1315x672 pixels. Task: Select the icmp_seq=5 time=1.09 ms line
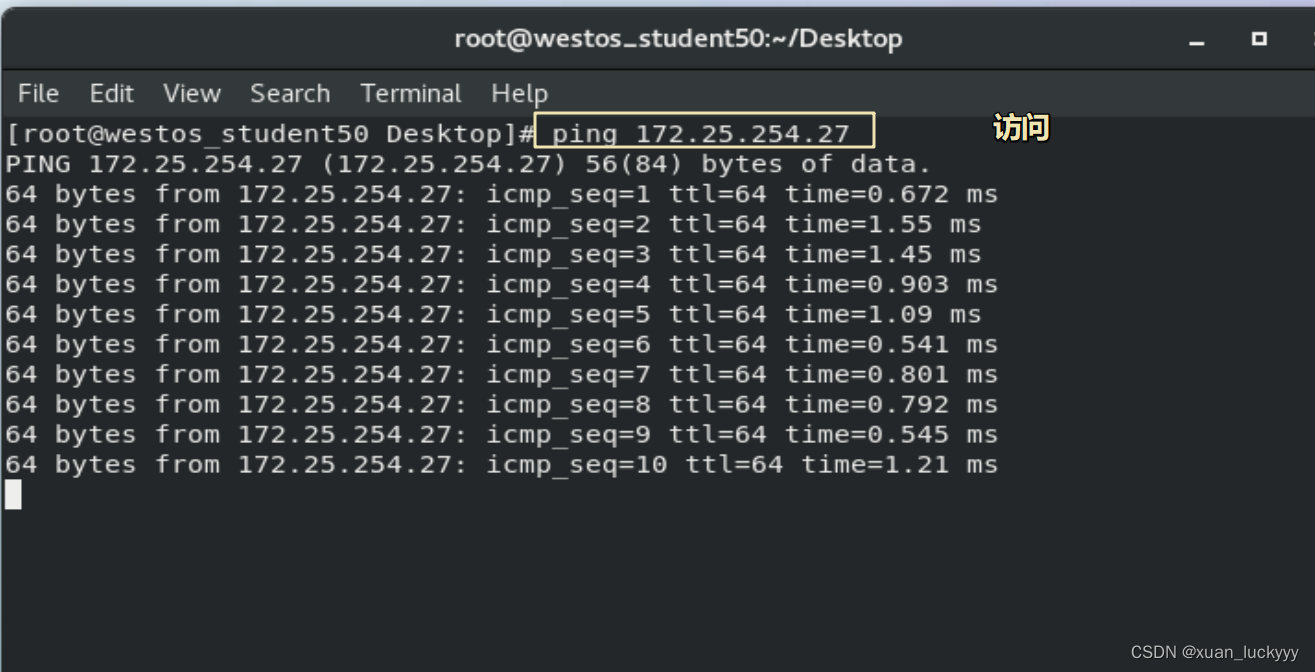493,314
